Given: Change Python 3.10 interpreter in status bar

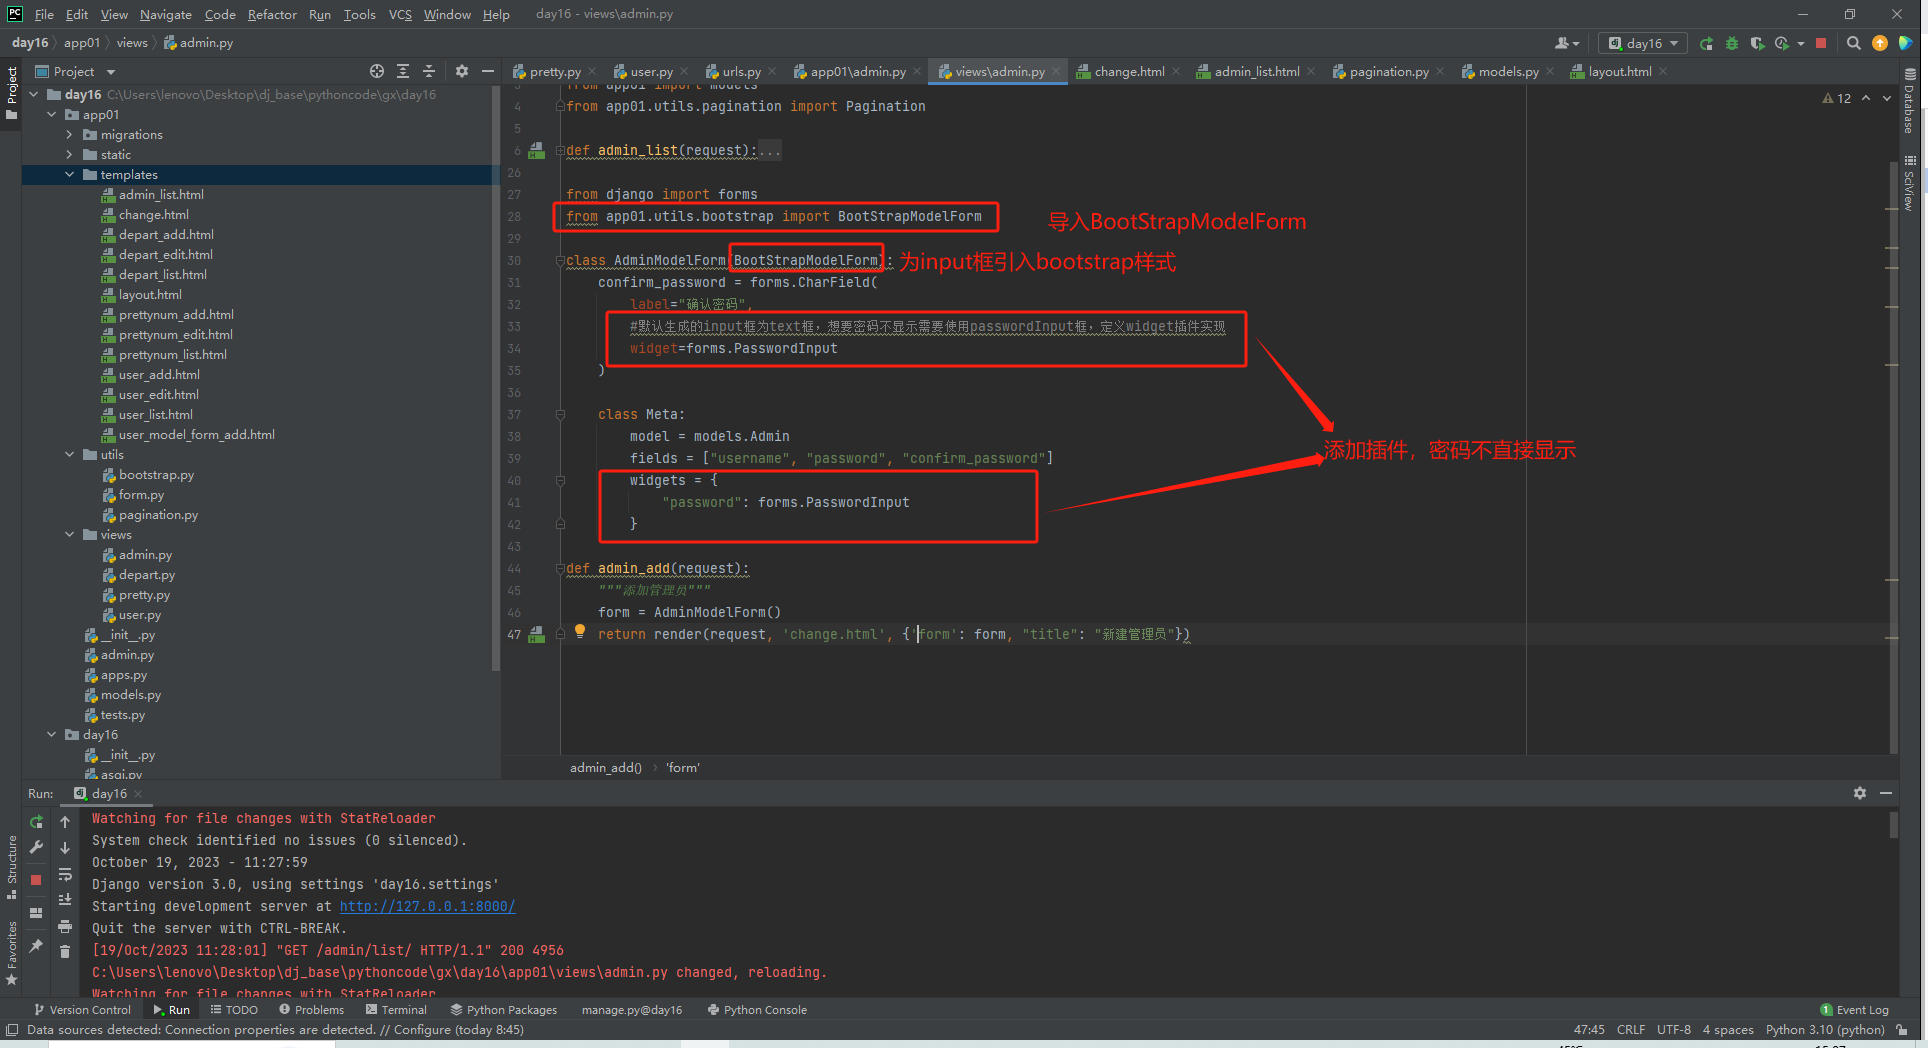Looking at the screenshot, I should pyautogui.click(x=1825, y=1030).
